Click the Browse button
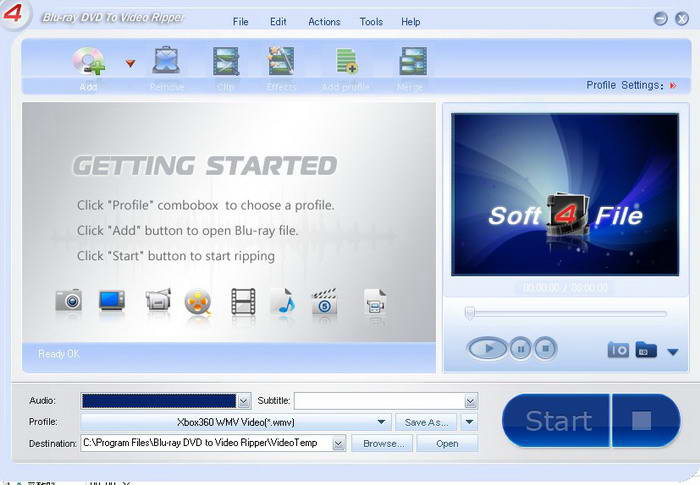The image size is (700, 485). click(383, 443)
